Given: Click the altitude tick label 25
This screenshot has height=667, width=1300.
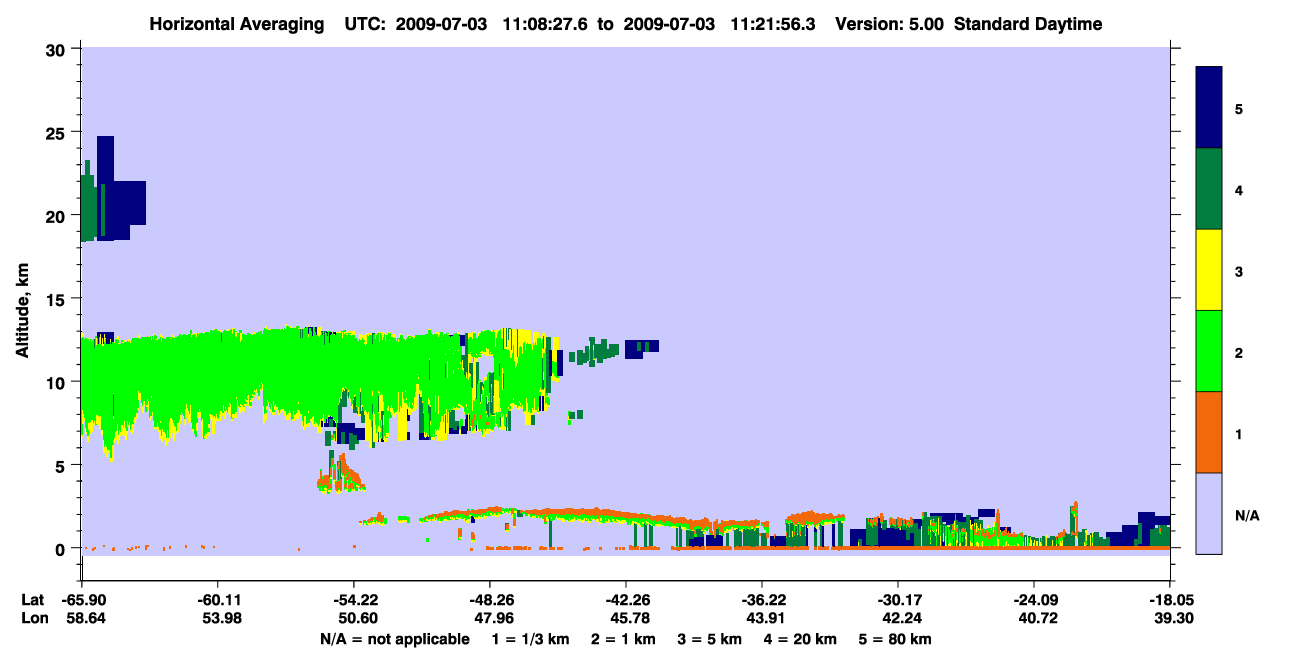Looking at the screenshot, I should pos(58,132).
